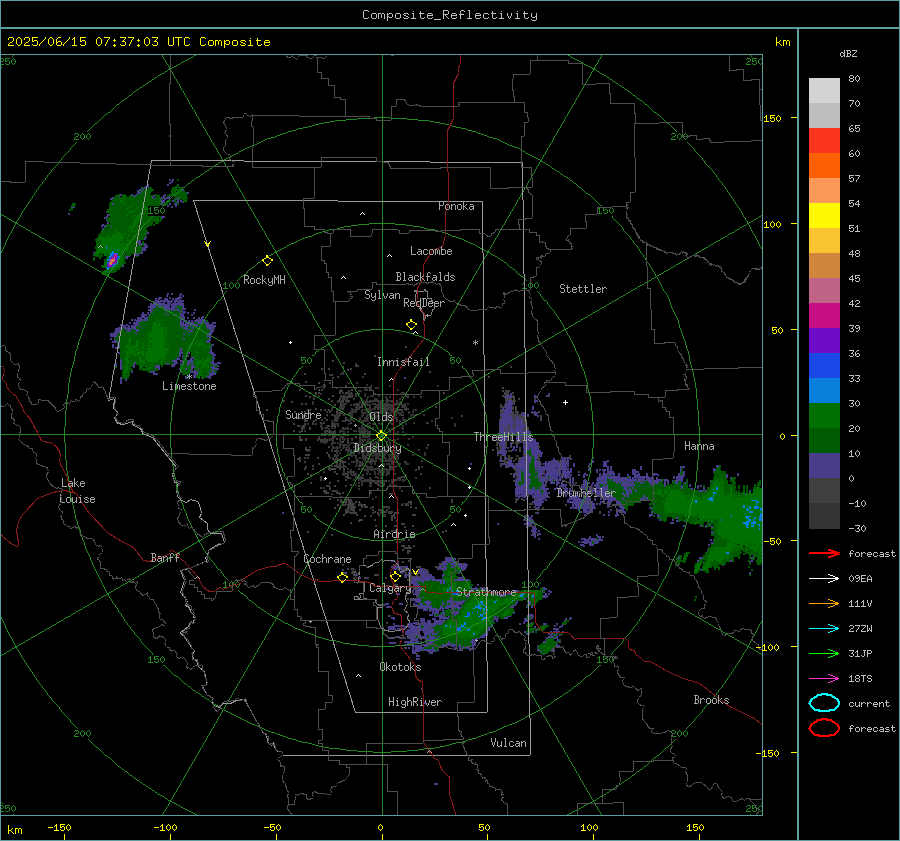Screen dimensions: 900x841
Task: Click the Hanna label
Action: [x=699, y=446]
